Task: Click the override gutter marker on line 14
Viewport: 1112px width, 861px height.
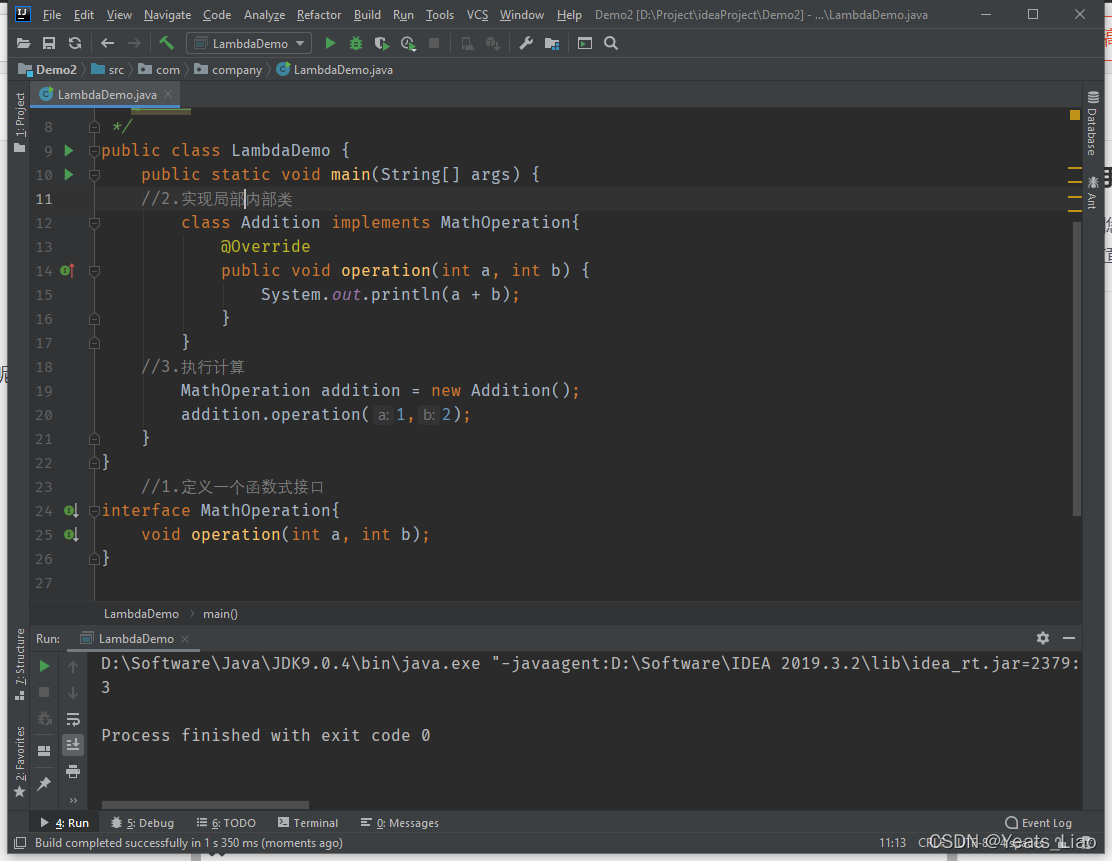Action: pyautogui.click(x=67, y=270)
